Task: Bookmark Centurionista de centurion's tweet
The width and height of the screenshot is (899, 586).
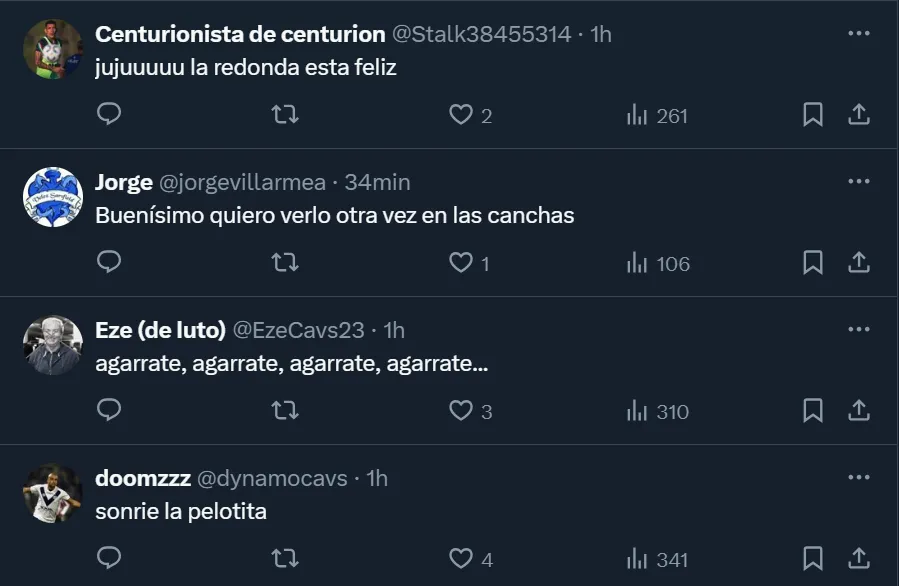Action: (x=813, y=115)
